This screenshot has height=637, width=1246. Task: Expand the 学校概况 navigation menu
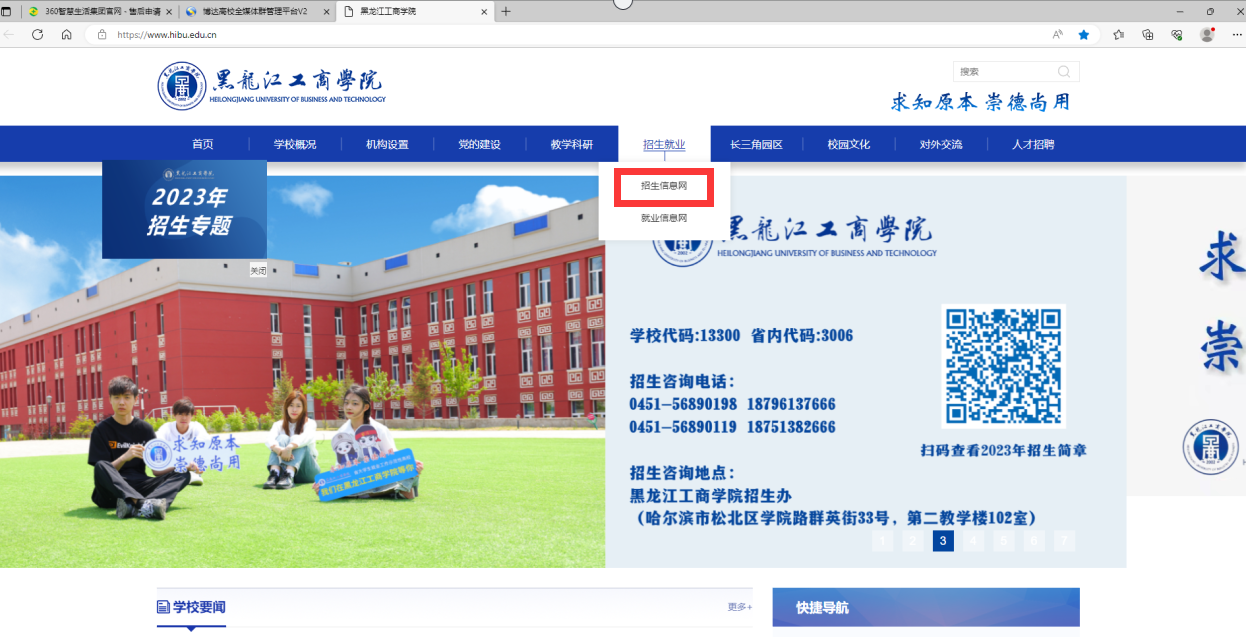pyautogui.click(x=295, y=144)
